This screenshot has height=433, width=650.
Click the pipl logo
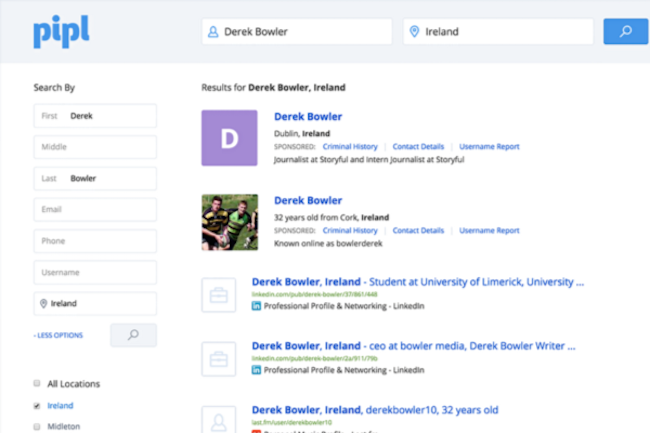point(61,32)
